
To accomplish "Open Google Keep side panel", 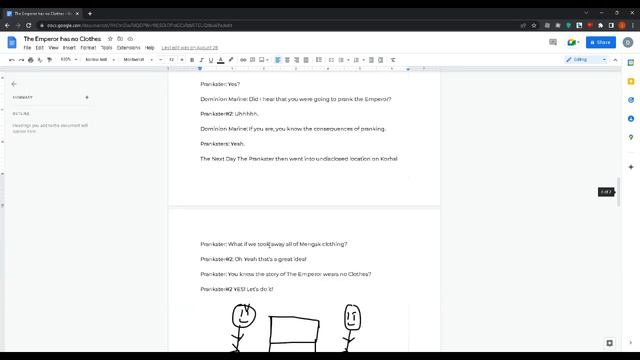I will (631, 81).
